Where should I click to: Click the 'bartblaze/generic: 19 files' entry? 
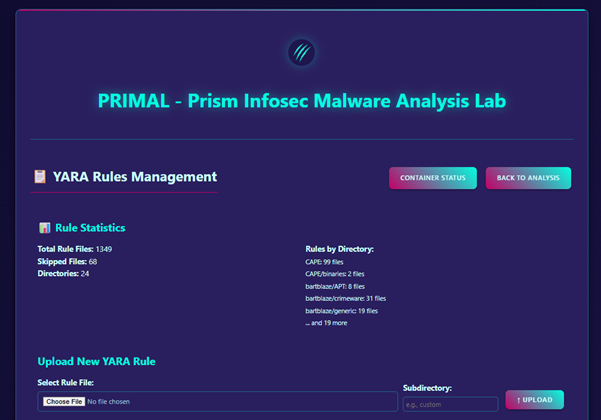tap(342, 311)
